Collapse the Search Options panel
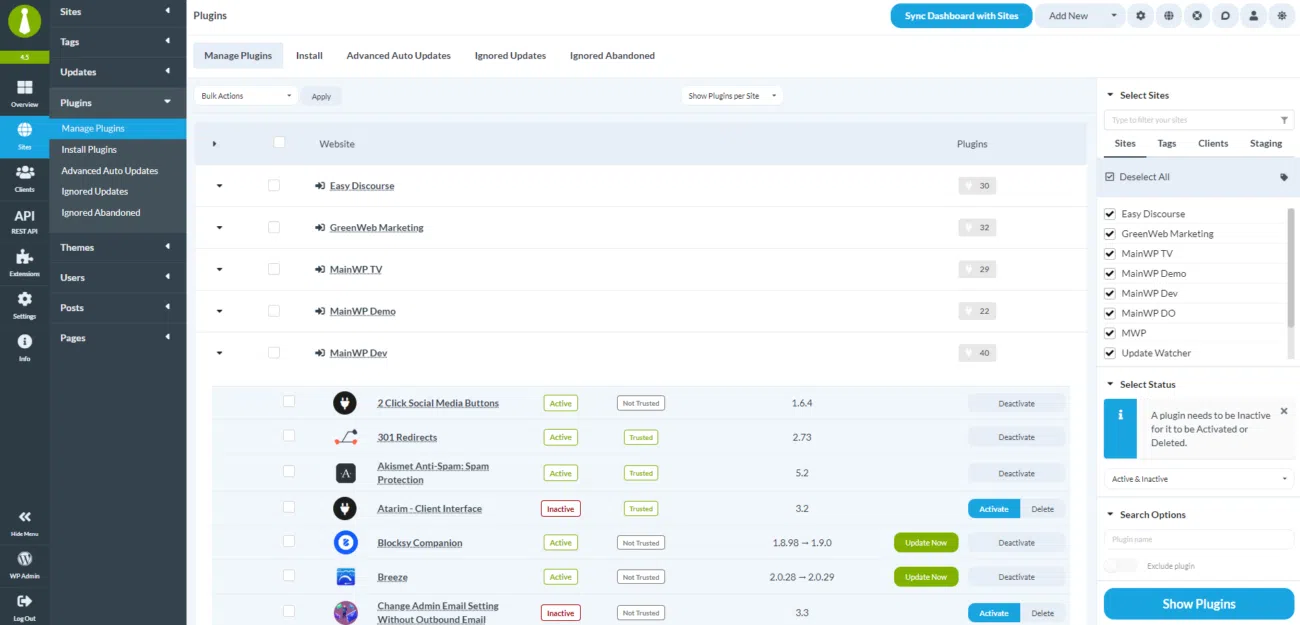1300x625 pixels. [x=1109, y=515]
